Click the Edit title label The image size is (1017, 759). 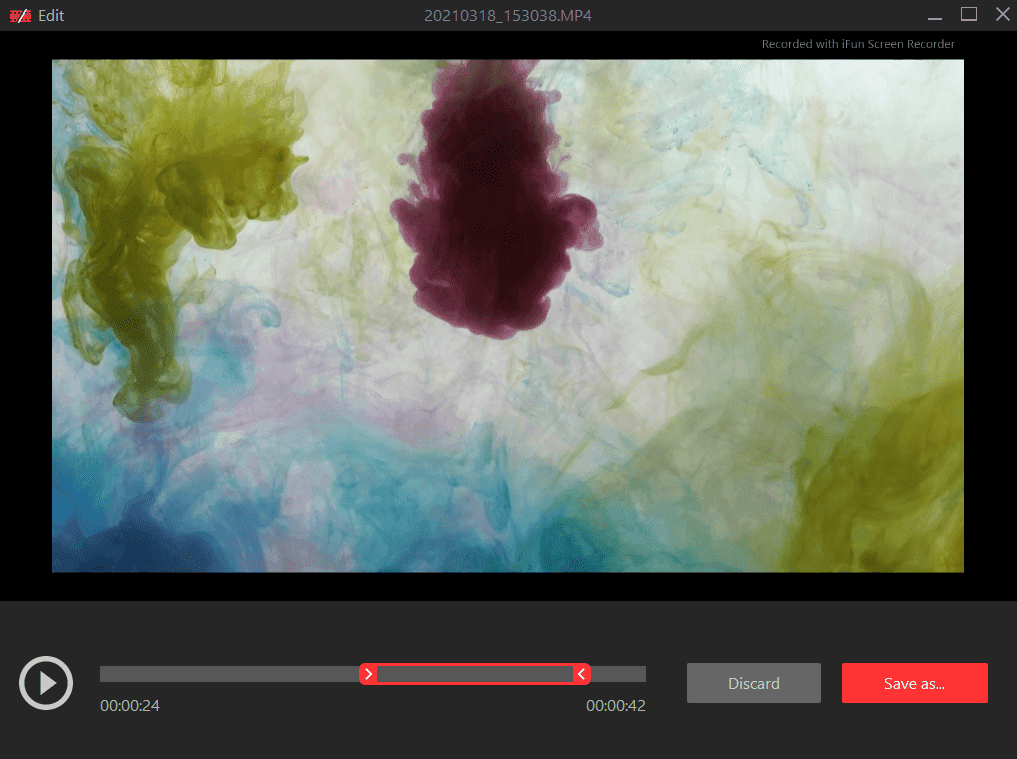tap(52, 16)
